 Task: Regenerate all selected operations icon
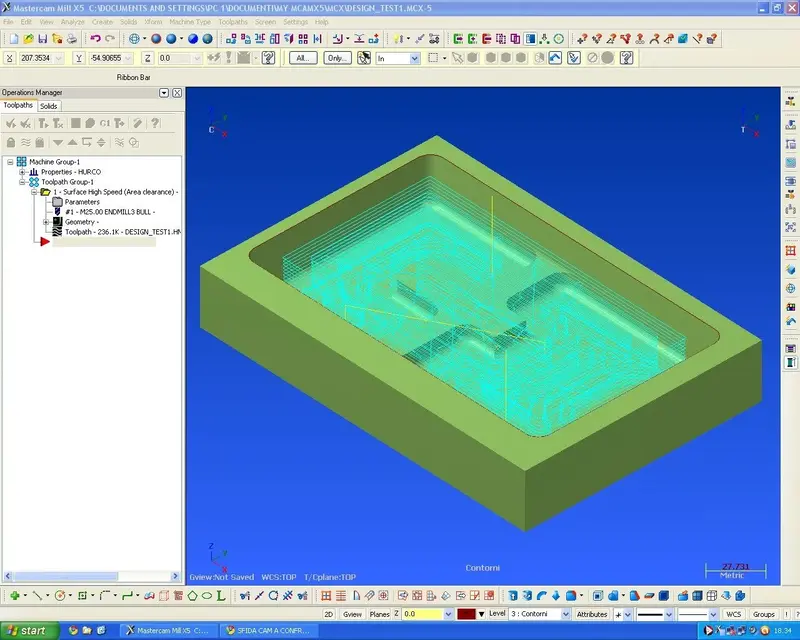[43, 123]
